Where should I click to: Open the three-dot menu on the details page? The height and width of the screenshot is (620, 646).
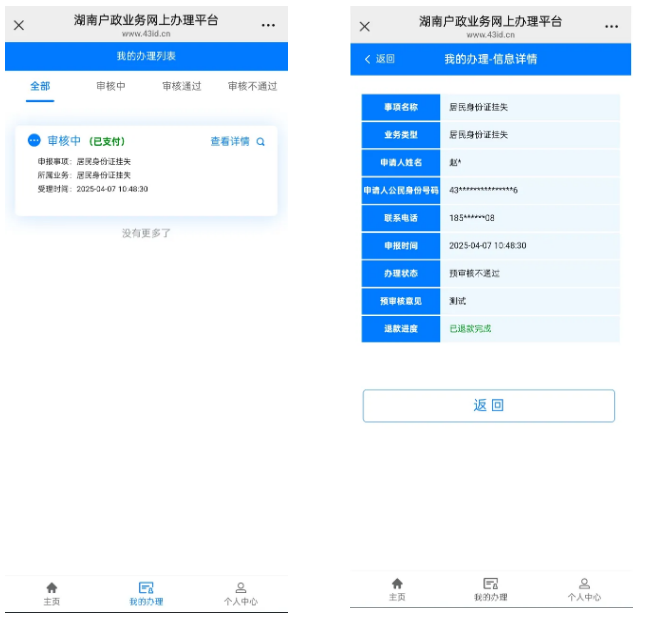click(612, 26)
